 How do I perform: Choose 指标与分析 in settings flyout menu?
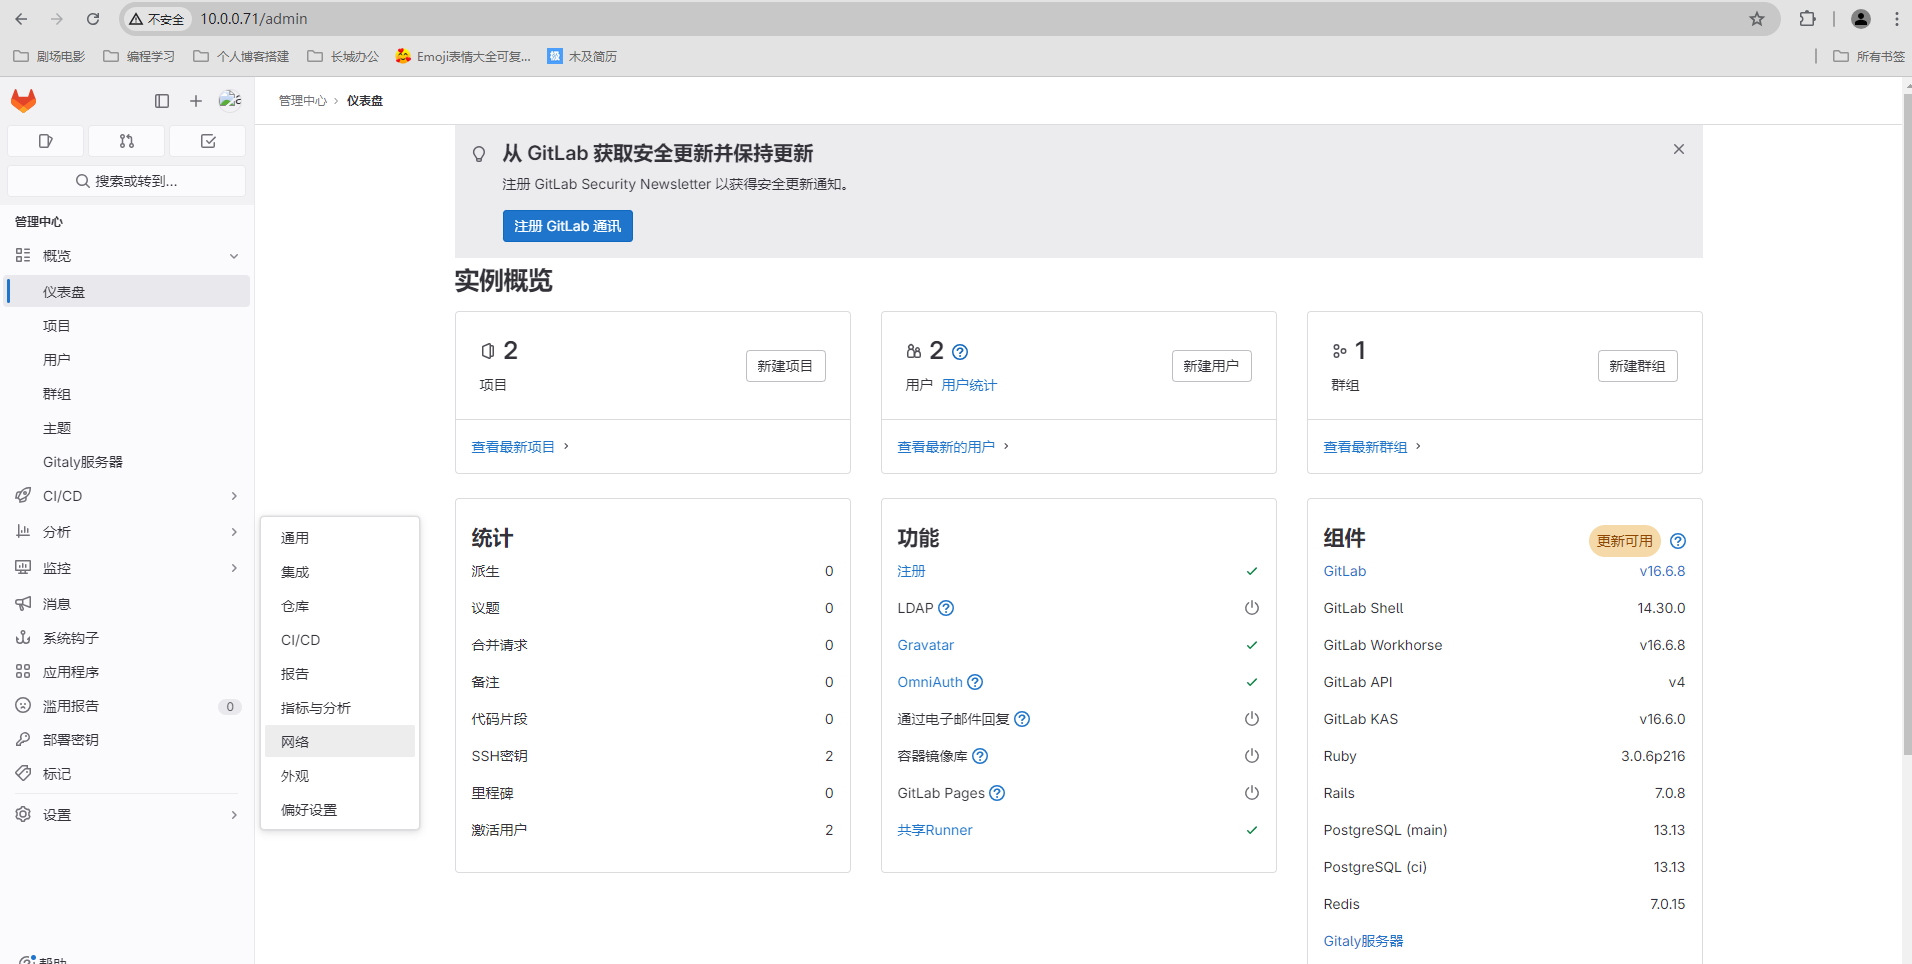pyautogui.click(x=340, y=708)
